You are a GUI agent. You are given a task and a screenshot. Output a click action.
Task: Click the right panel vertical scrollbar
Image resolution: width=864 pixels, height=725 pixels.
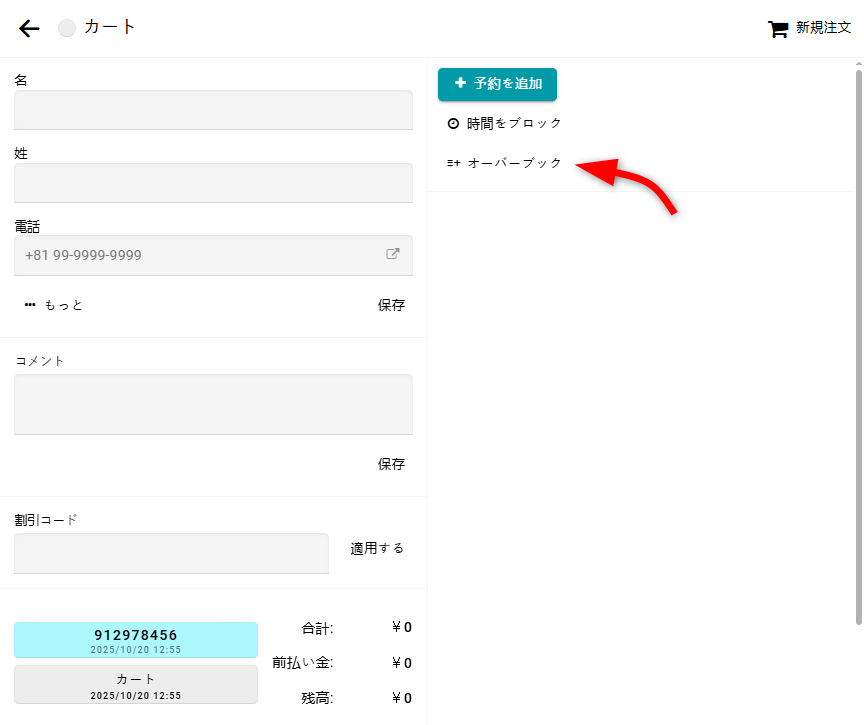858,347
